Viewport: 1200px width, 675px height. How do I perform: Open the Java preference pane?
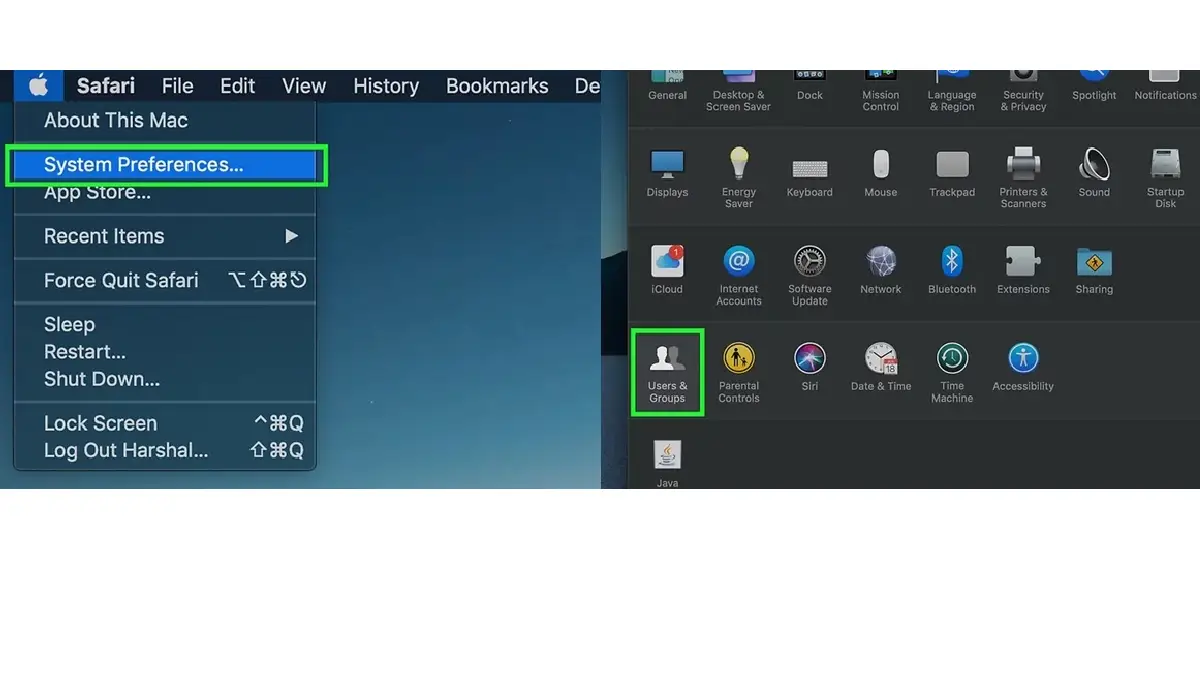pyautogui.click(x=667, y=463)
